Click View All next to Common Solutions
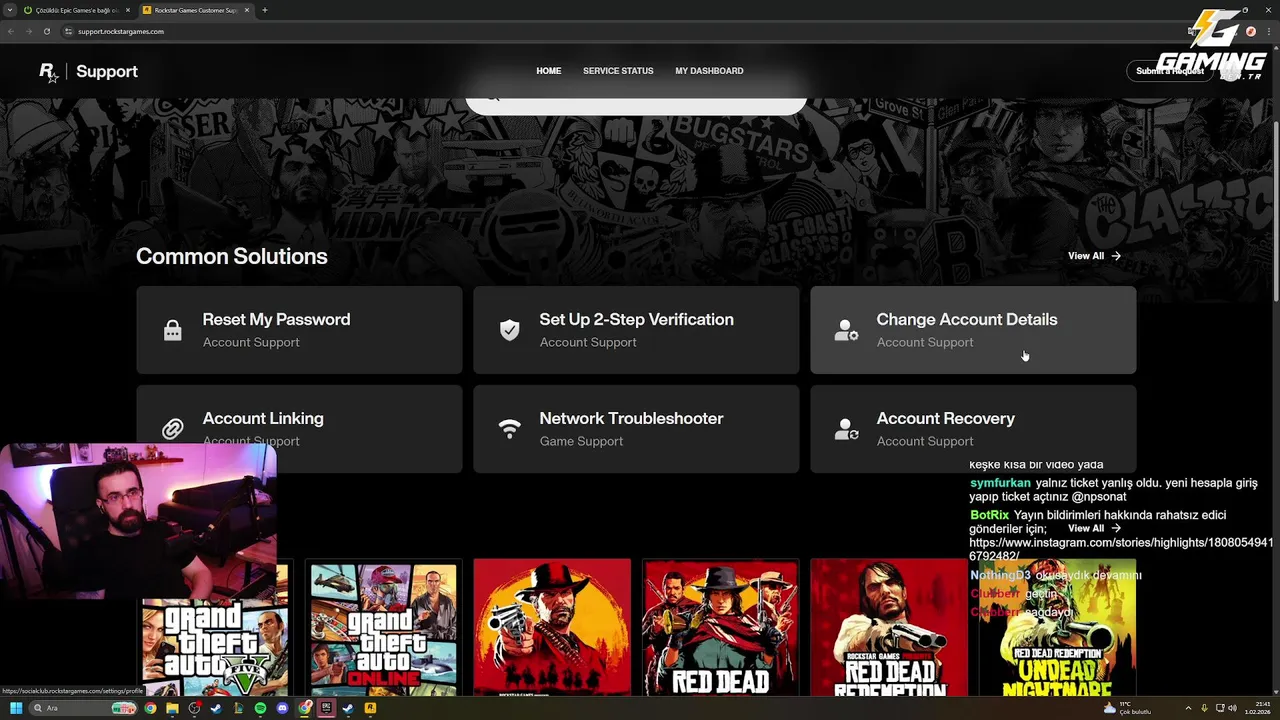The height and width of the screenshot is (720, 1280). click(x=1094, y=256)
